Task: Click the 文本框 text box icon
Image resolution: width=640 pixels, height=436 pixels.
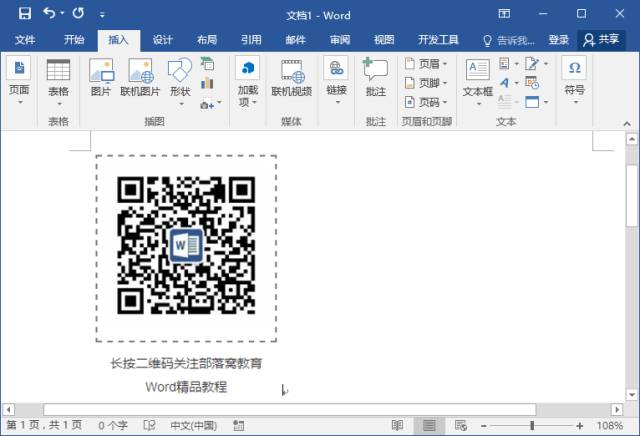Action: [x=478, y=79]
